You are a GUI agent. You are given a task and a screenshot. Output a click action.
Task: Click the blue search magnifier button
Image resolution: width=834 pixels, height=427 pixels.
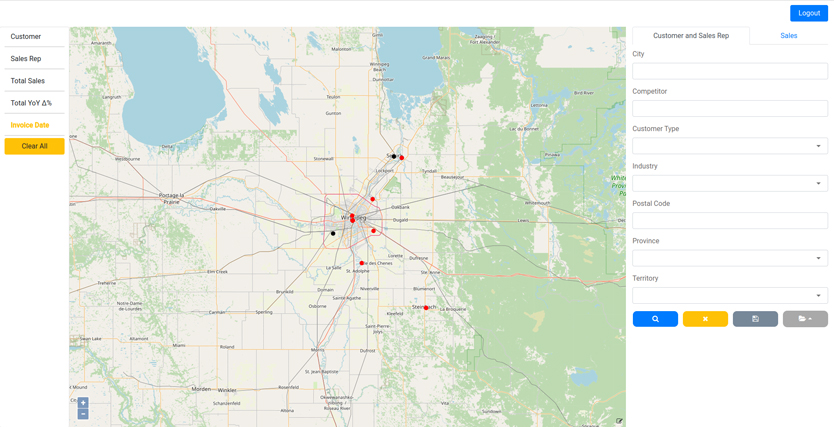[x=655, y=319]
